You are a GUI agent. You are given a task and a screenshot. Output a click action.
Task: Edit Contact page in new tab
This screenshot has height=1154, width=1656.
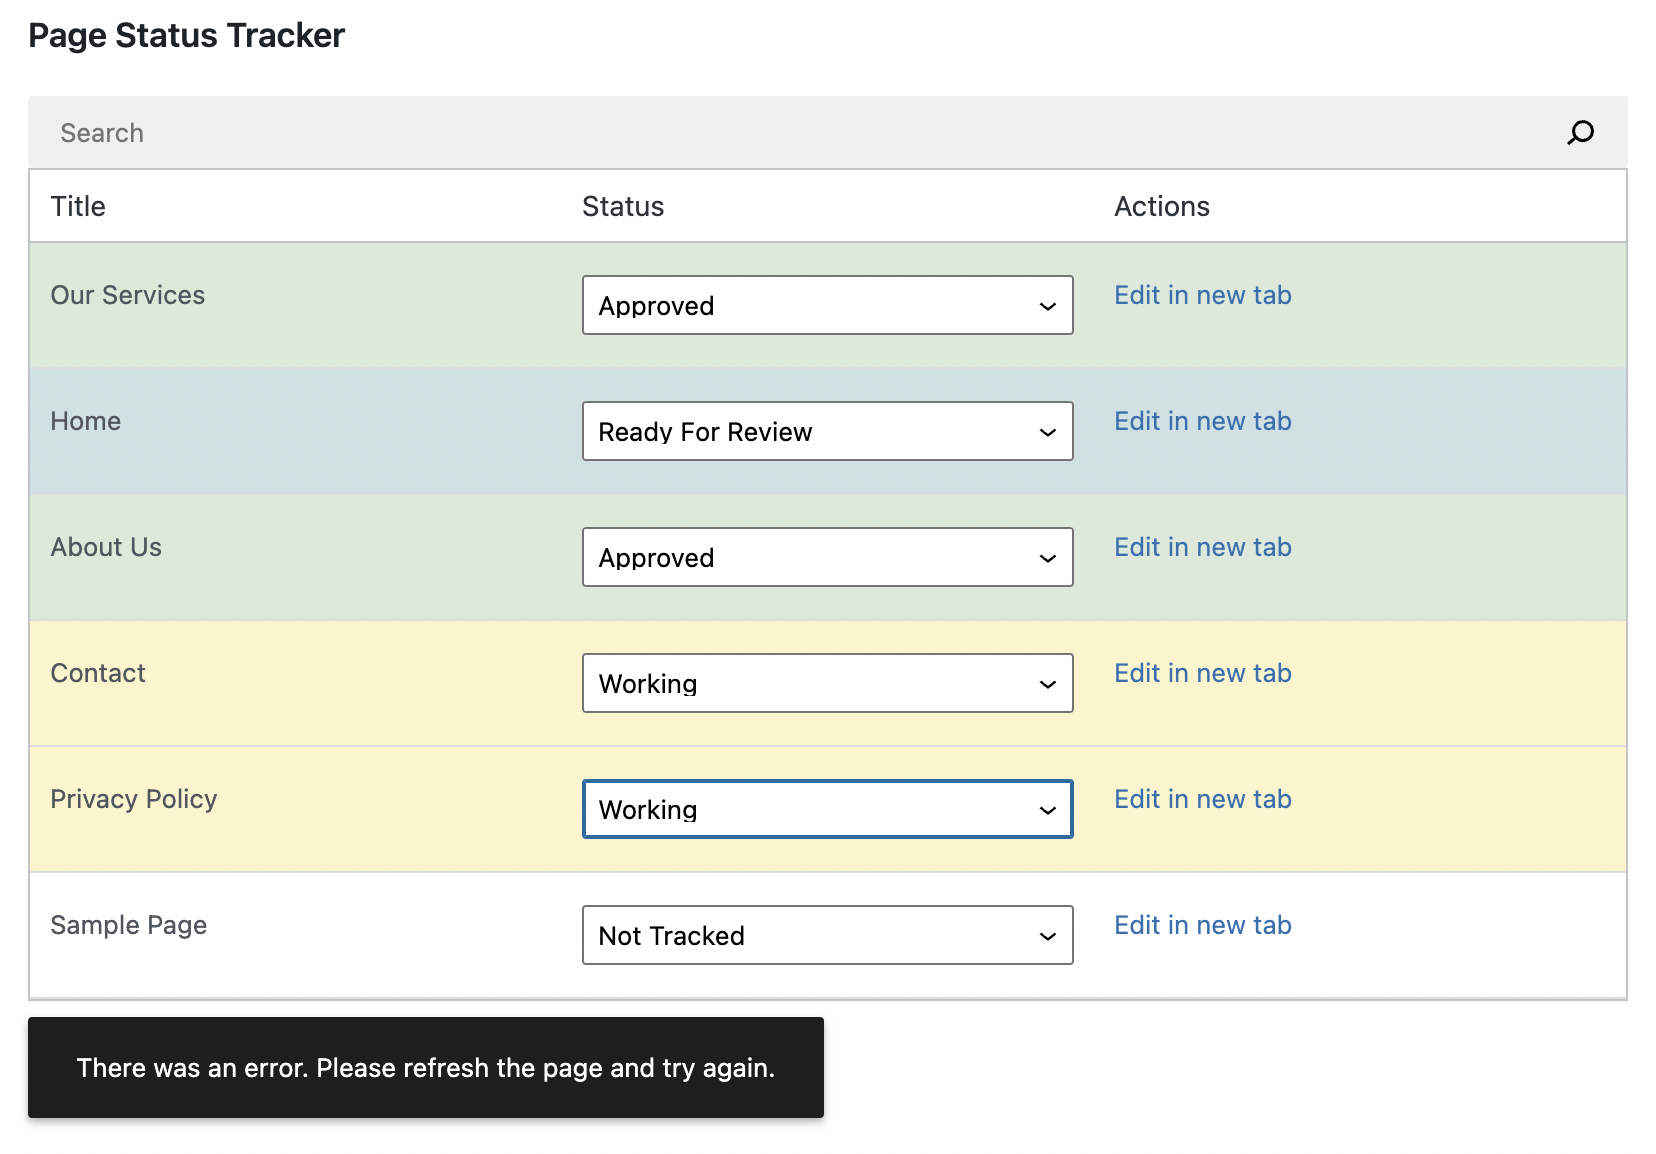[x=1202, y=673]
